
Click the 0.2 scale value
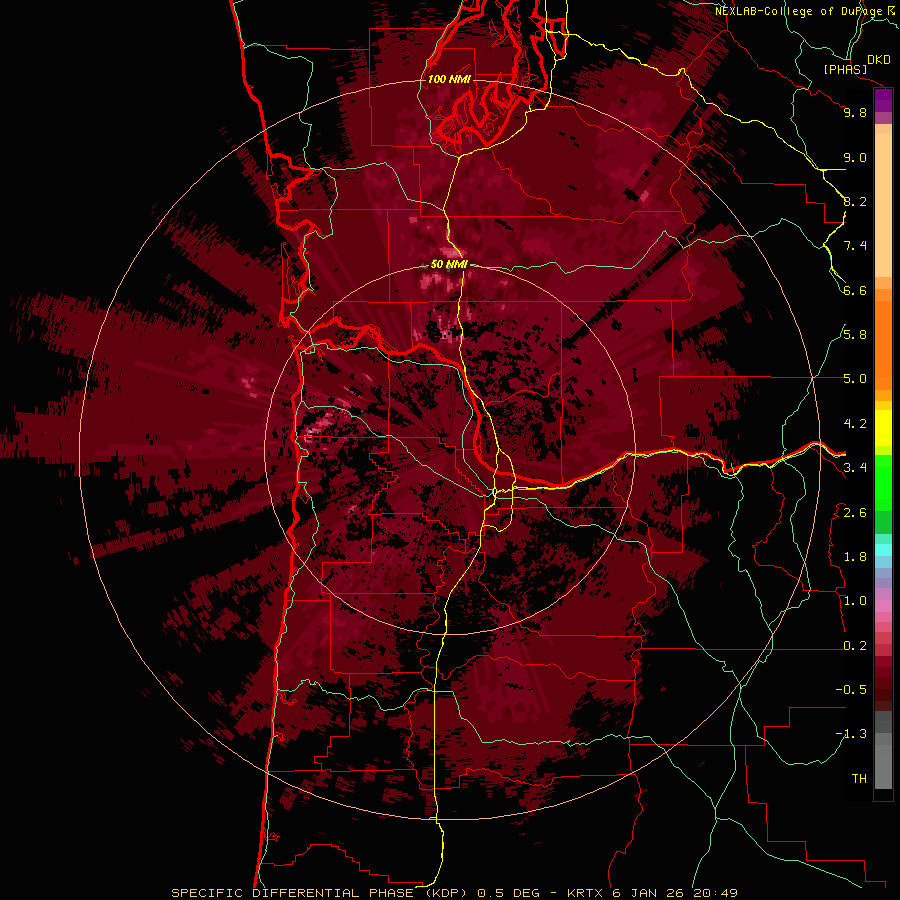coord(855,646)
